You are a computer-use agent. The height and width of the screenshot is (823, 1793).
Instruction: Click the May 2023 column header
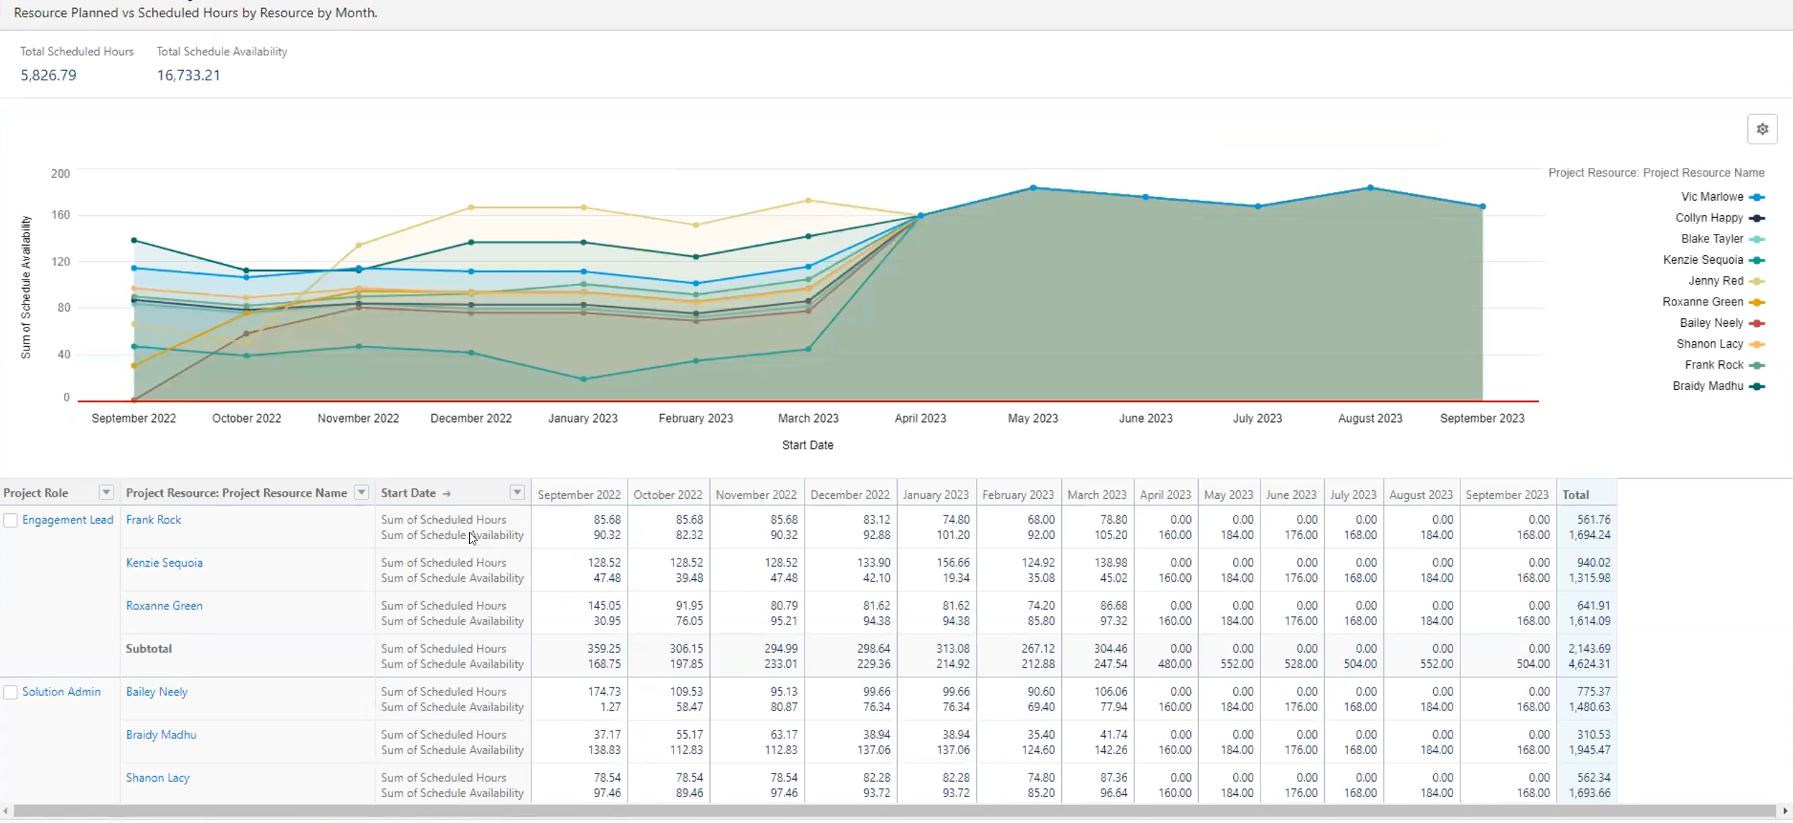pos(1229,495)
